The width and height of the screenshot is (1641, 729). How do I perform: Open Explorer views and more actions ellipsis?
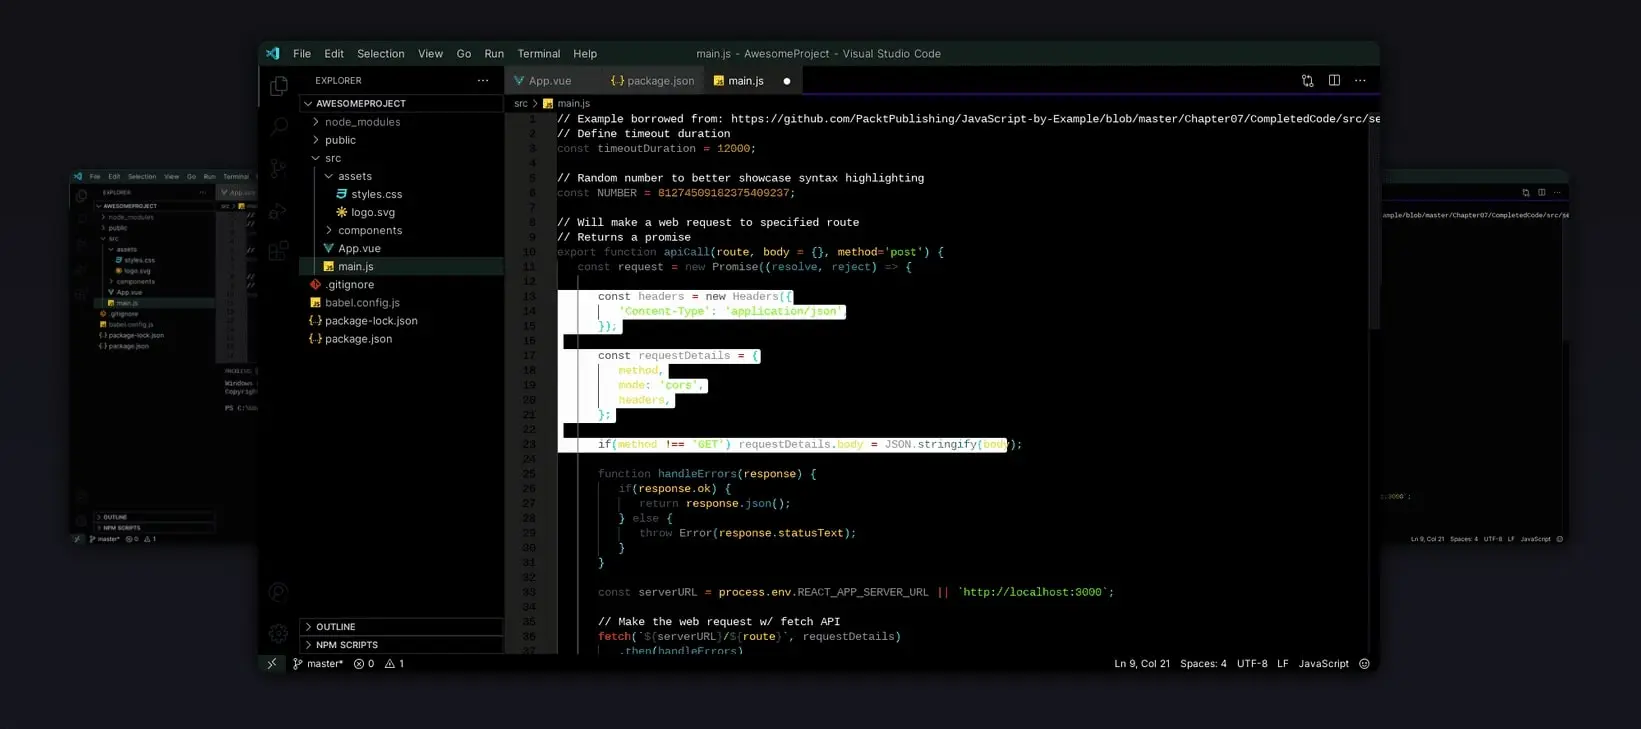pos(483,81)
